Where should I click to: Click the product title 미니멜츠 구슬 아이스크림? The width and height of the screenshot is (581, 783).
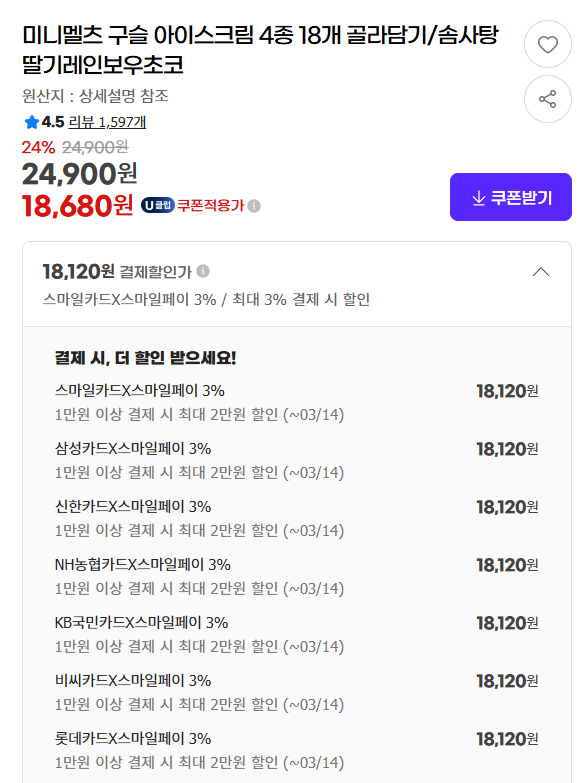(260, 49)
